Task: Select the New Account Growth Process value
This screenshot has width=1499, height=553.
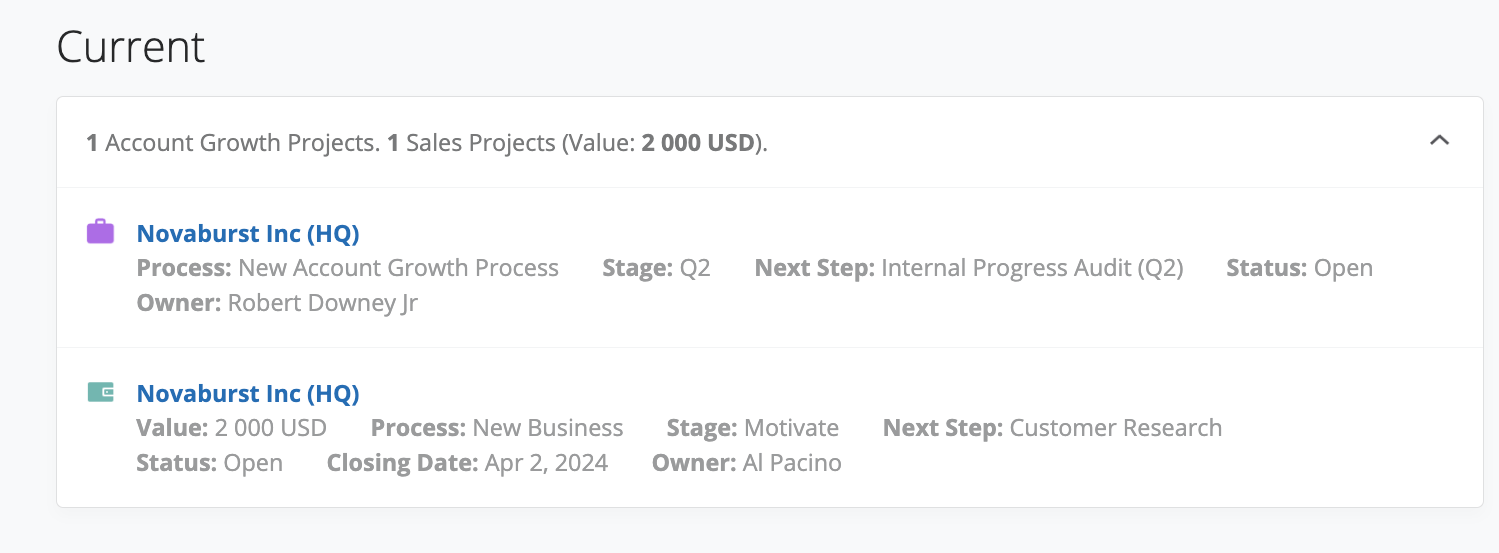Action: coord(398,268)
